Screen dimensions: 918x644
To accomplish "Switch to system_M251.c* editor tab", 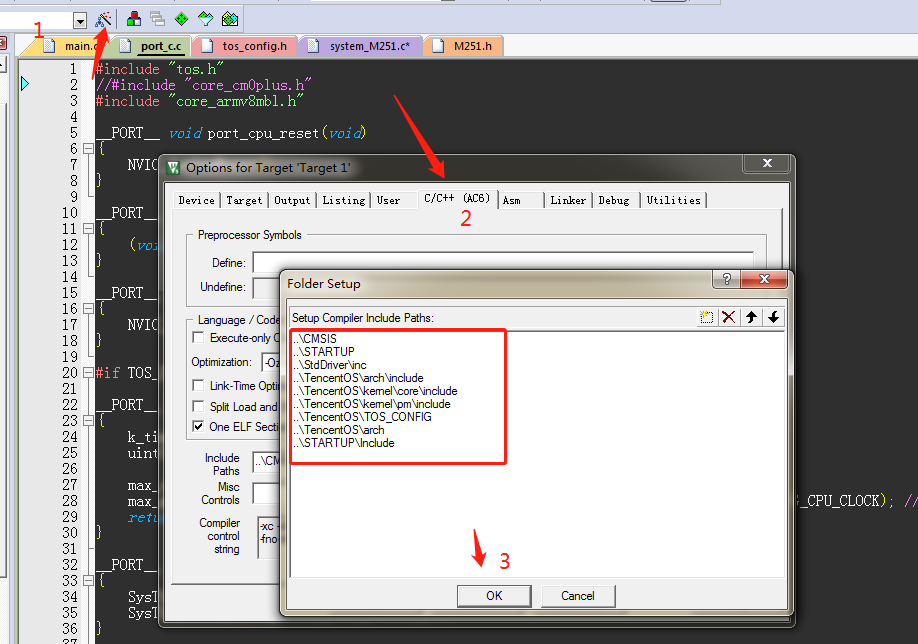I will pyautogui.click(x=360, y=46).
